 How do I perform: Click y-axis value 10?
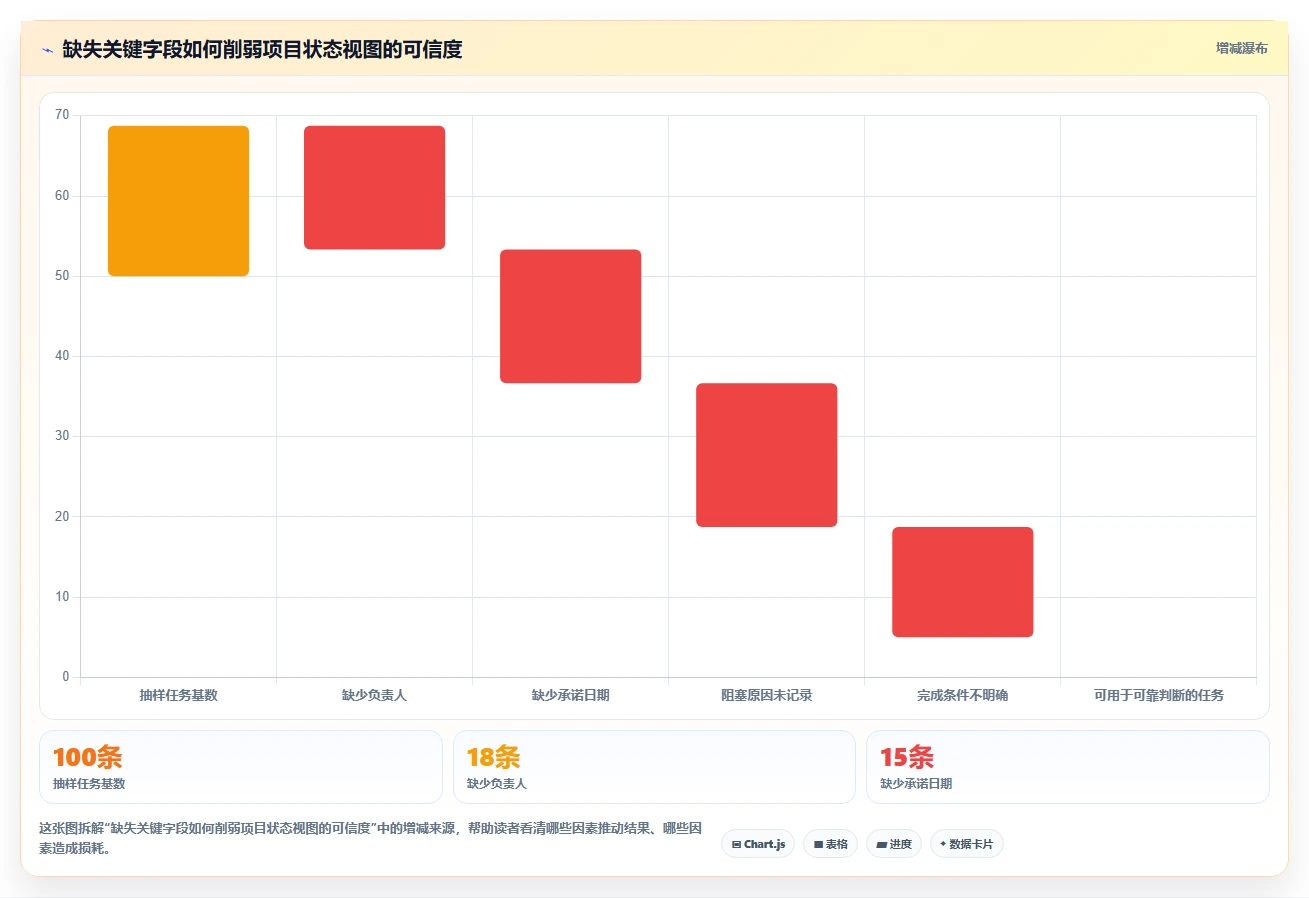coord(62,597)
